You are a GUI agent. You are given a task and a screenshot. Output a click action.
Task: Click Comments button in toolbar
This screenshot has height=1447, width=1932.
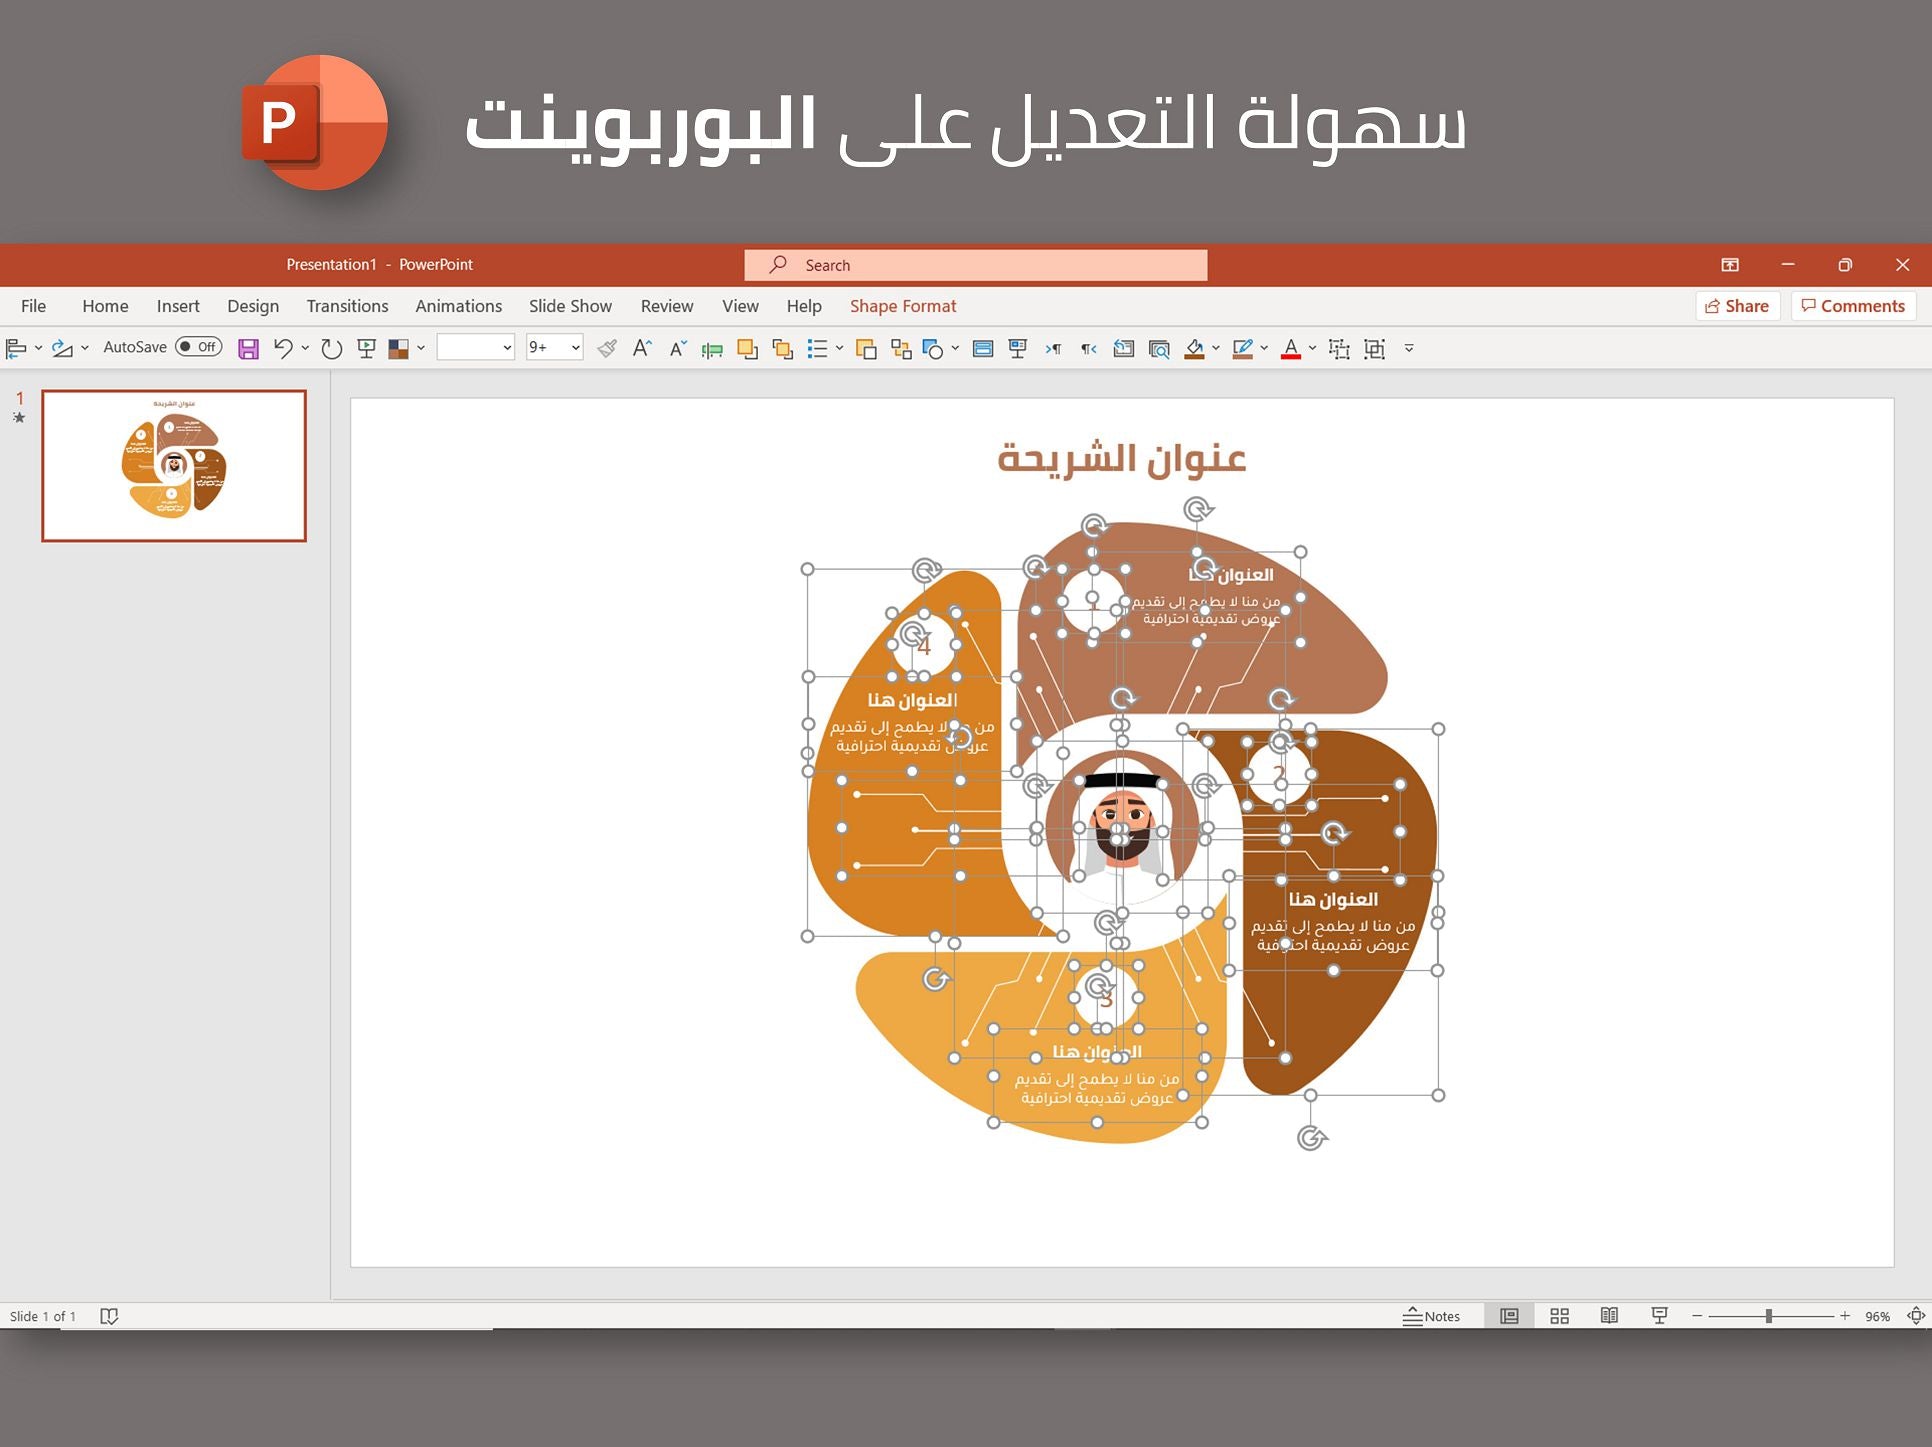click(x=1851, y=306)
